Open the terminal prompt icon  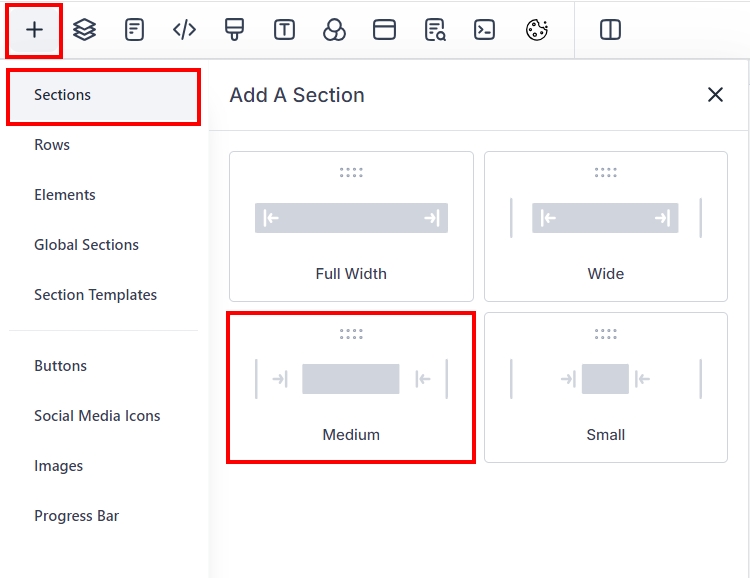484,30
